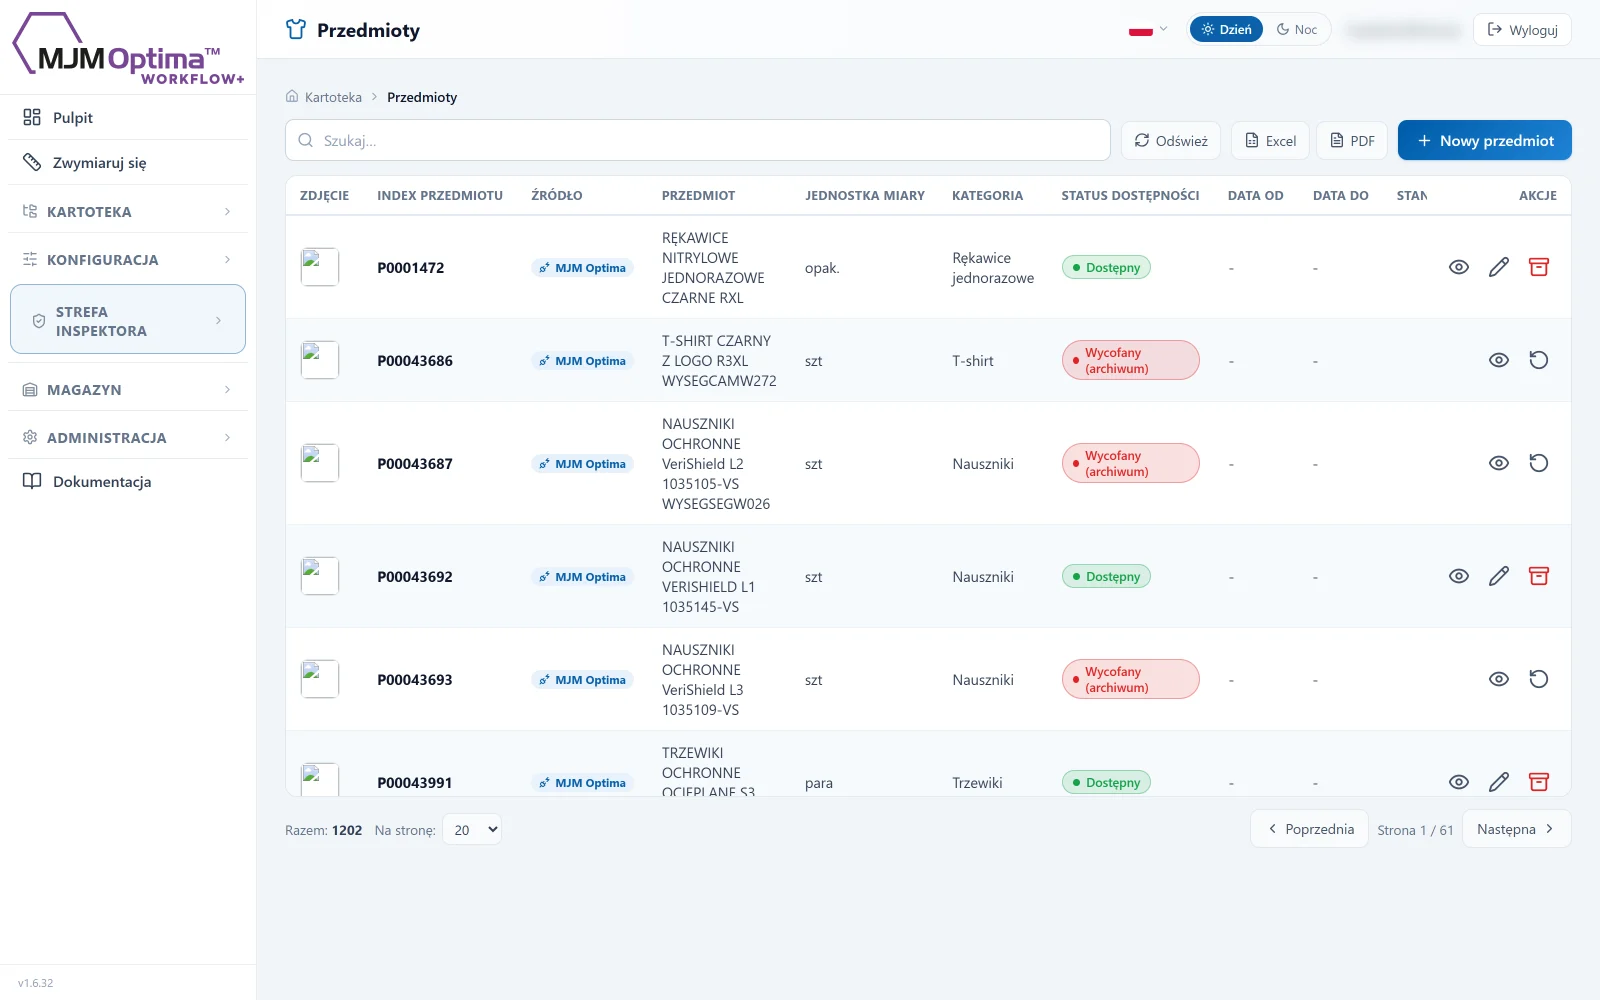Open the photo thumbnail for P0001472
The height and width of the screenshot is (1000, 1600).
pyautogui.click(x=320, y=267)
